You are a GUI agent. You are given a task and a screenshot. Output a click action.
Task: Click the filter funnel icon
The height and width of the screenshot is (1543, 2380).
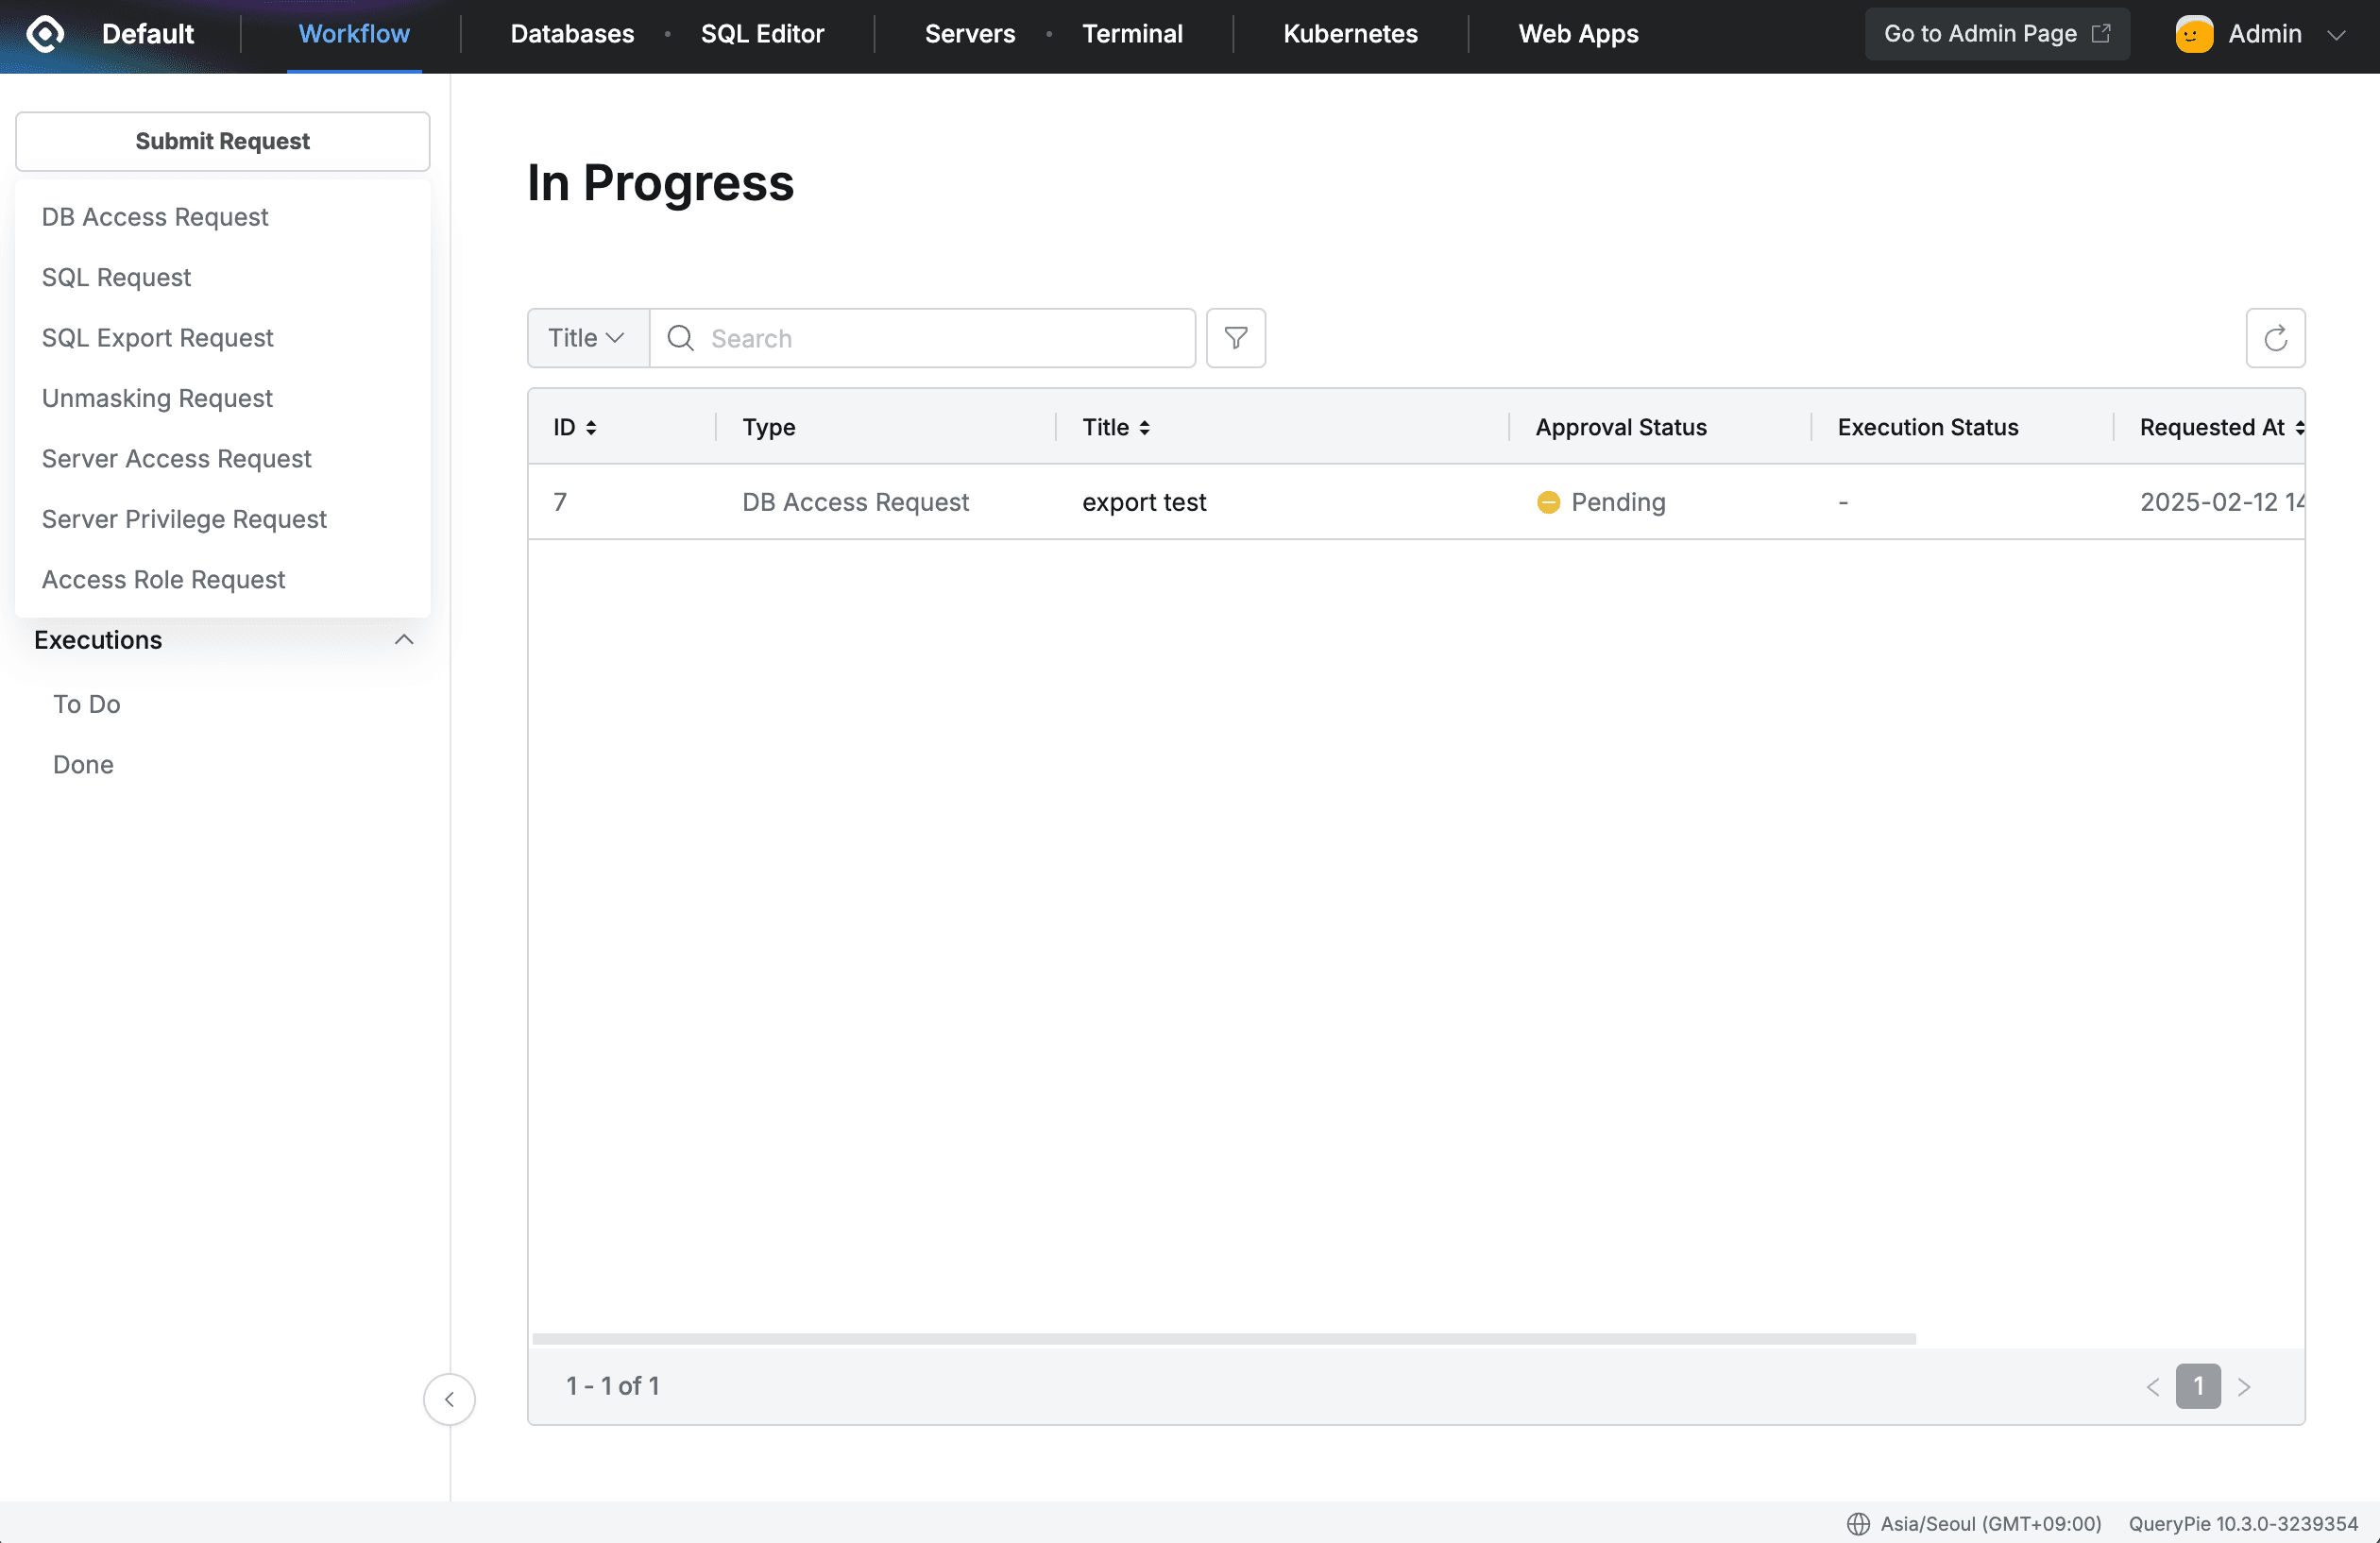pos(1235,338)
